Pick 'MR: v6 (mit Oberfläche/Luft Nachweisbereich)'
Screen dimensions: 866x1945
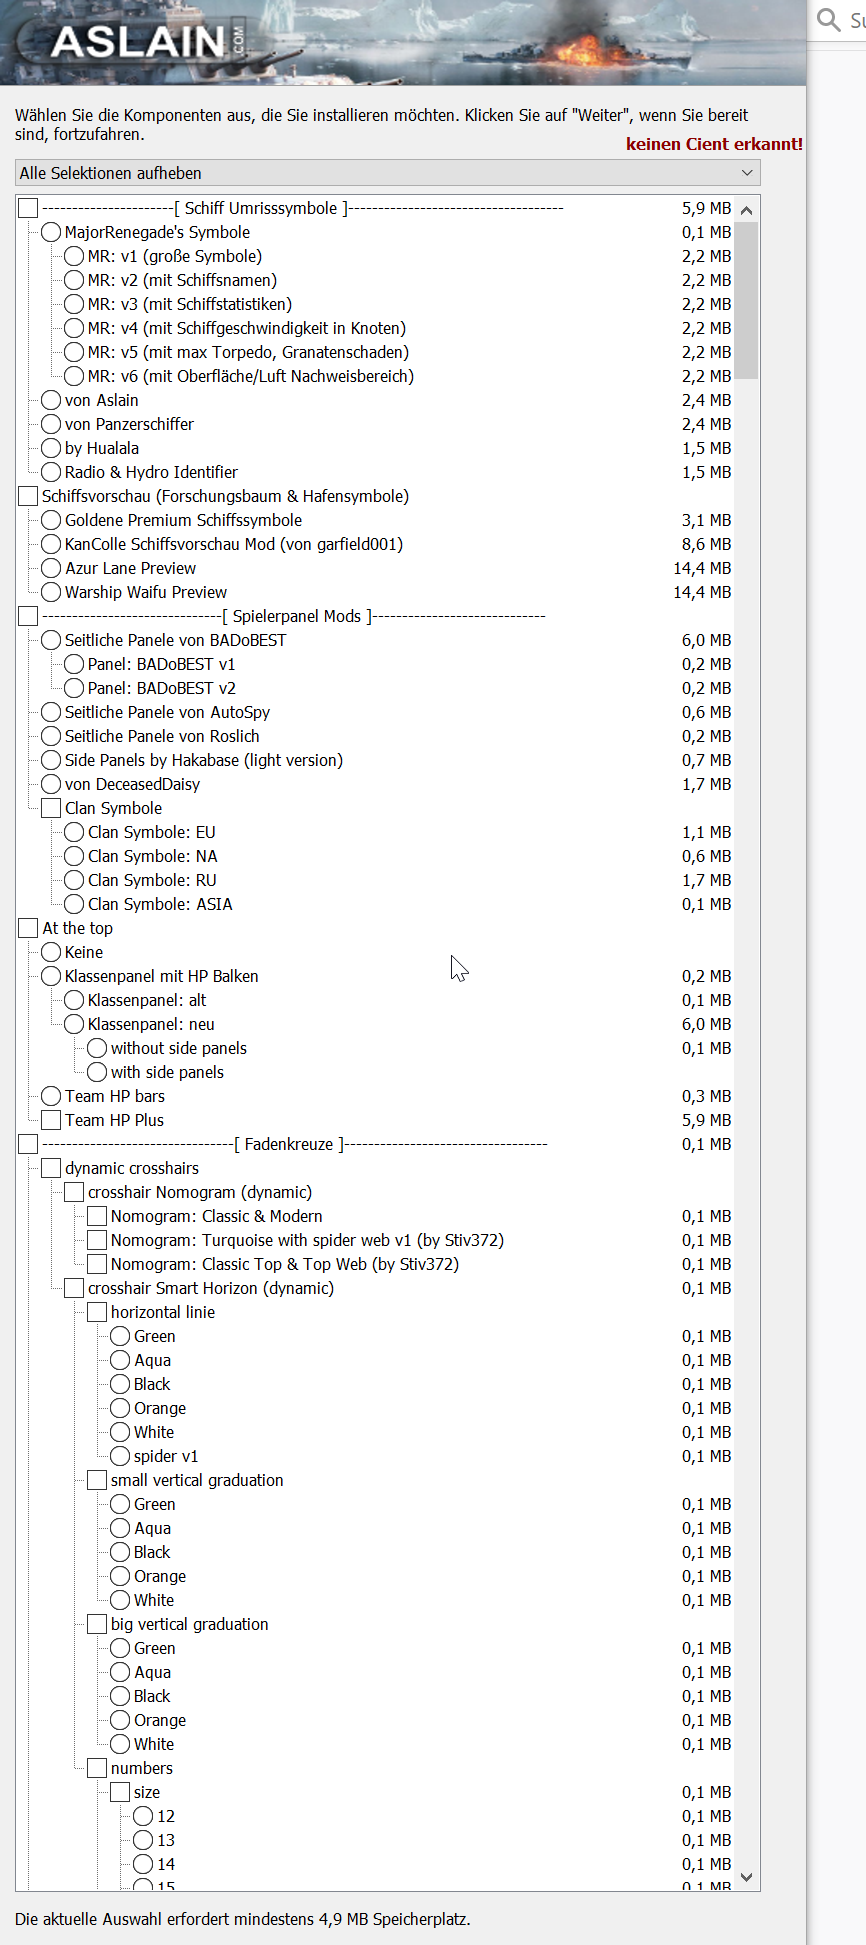pos(74,376)
